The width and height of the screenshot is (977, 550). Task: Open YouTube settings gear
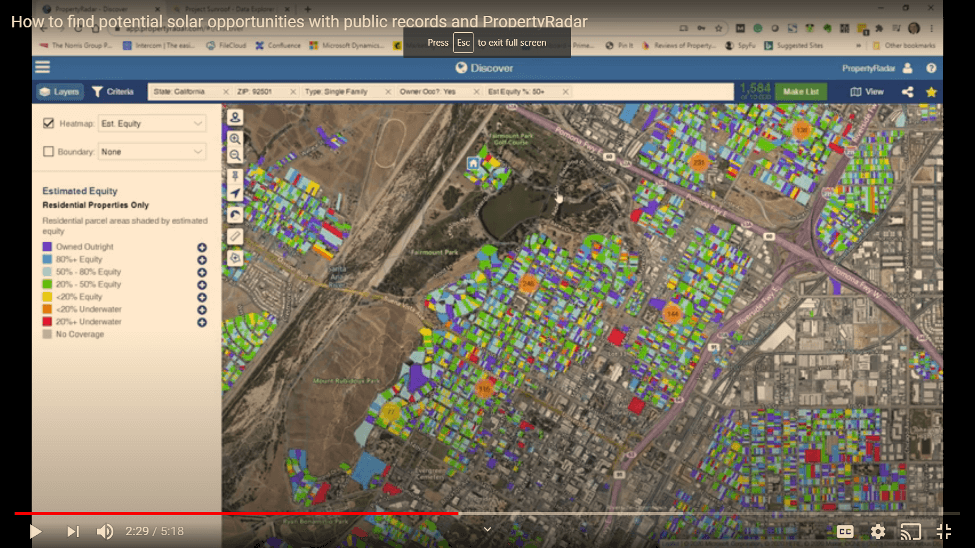click(878, 531)
